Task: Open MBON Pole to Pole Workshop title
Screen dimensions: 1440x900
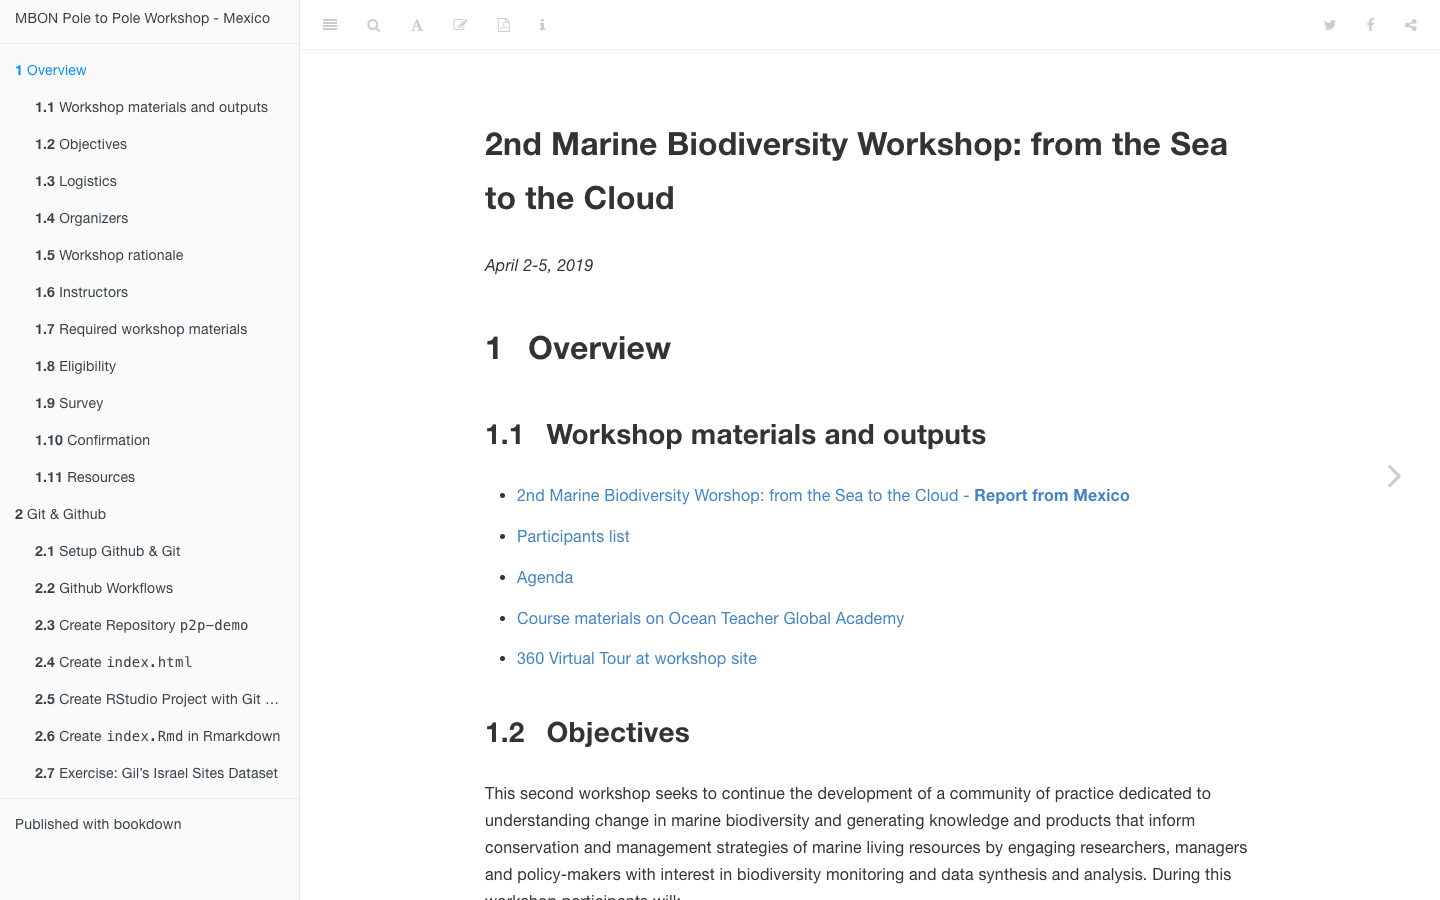Action: point(142,18)
